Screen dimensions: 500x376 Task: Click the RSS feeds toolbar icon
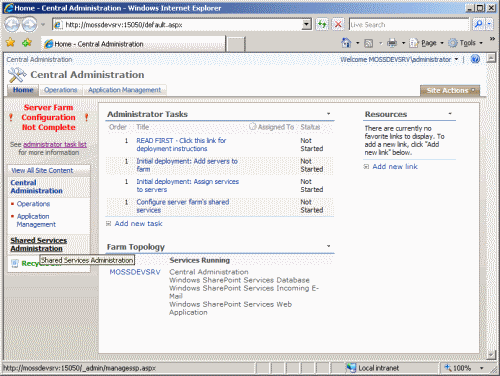(368, 43)
